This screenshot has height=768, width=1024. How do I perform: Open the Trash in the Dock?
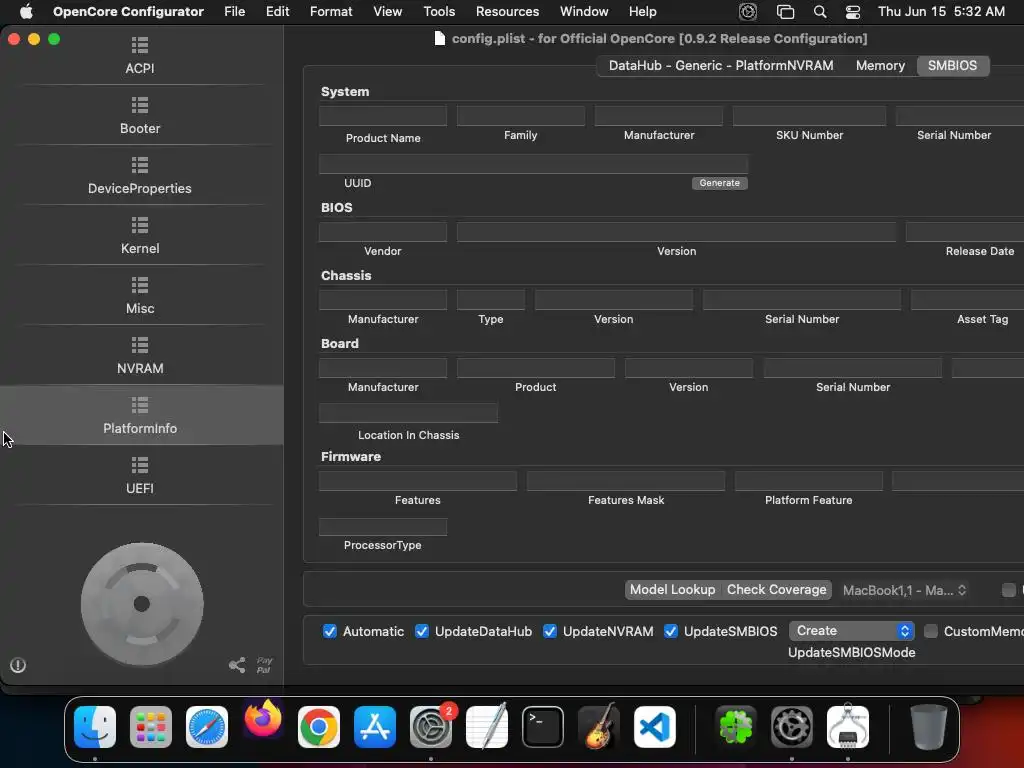(x=928, y=727)
